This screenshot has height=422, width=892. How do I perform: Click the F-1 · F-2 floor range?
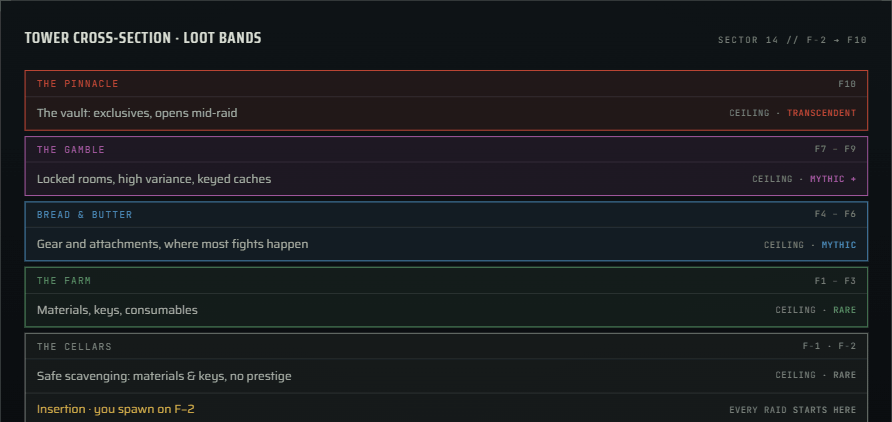pos(829,346)
